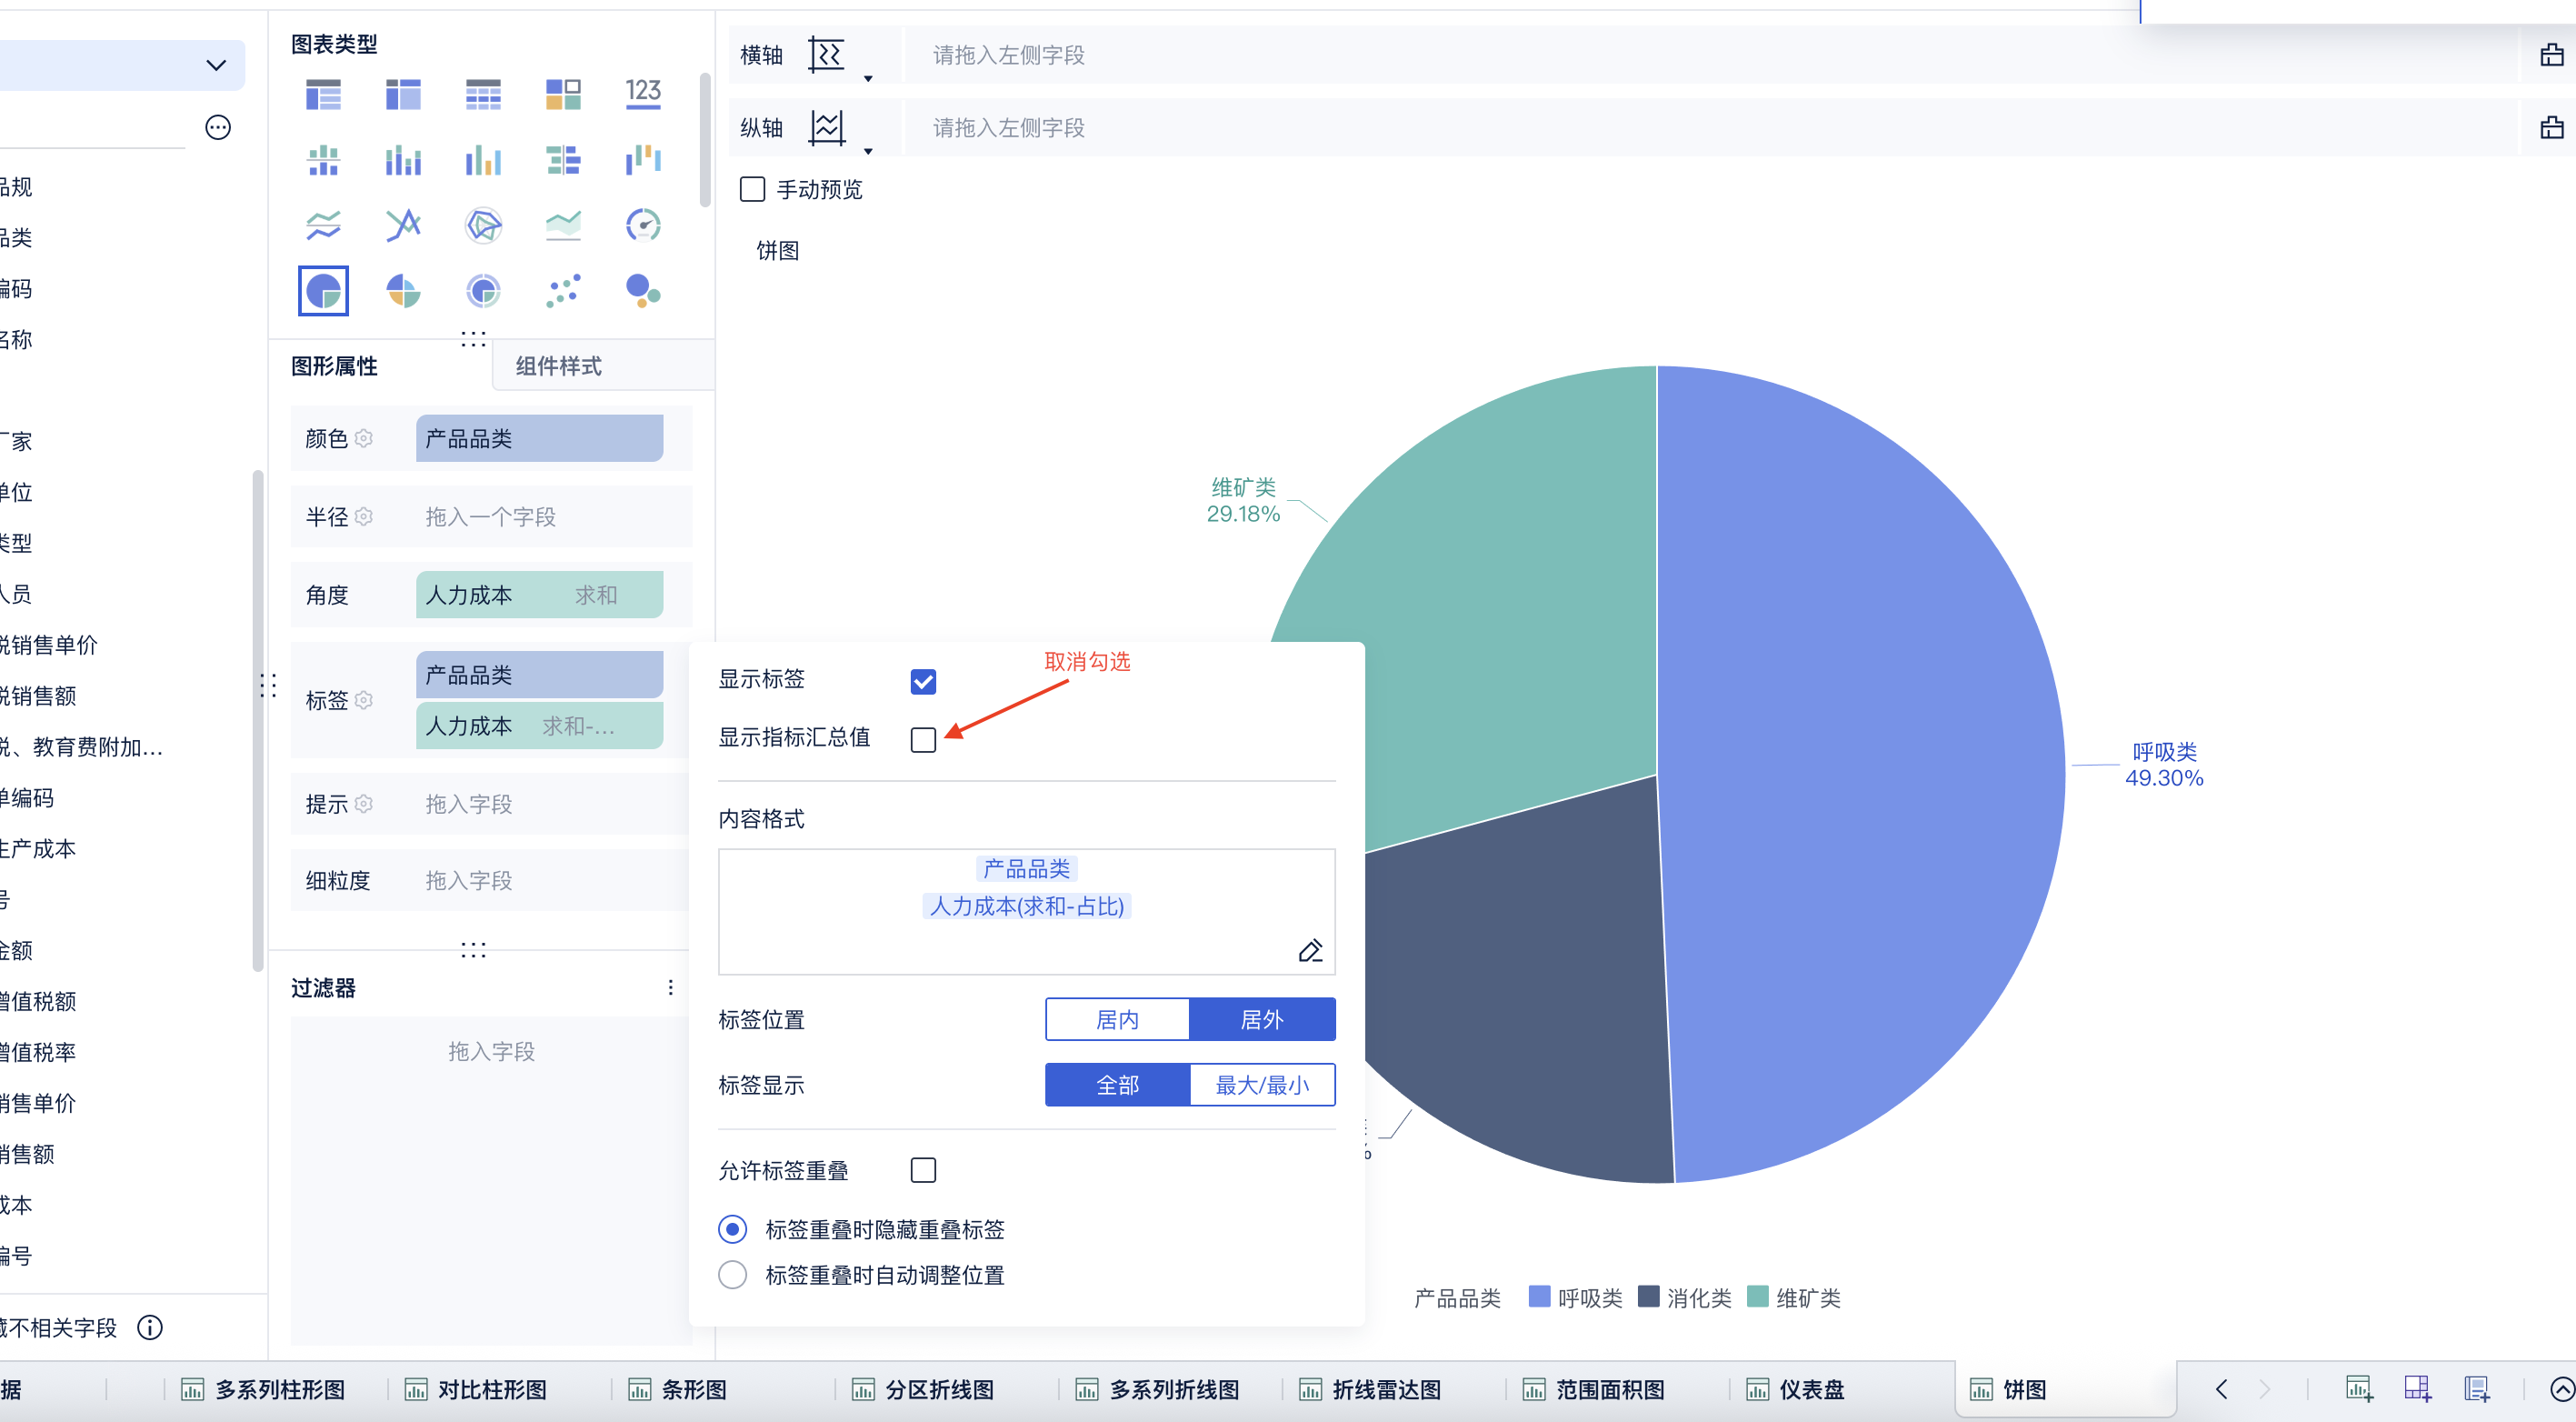The height and width of the screenshot is (1422, 2576).
Task: Switch to the 组件样式 tab
Action: coord(558,366)
